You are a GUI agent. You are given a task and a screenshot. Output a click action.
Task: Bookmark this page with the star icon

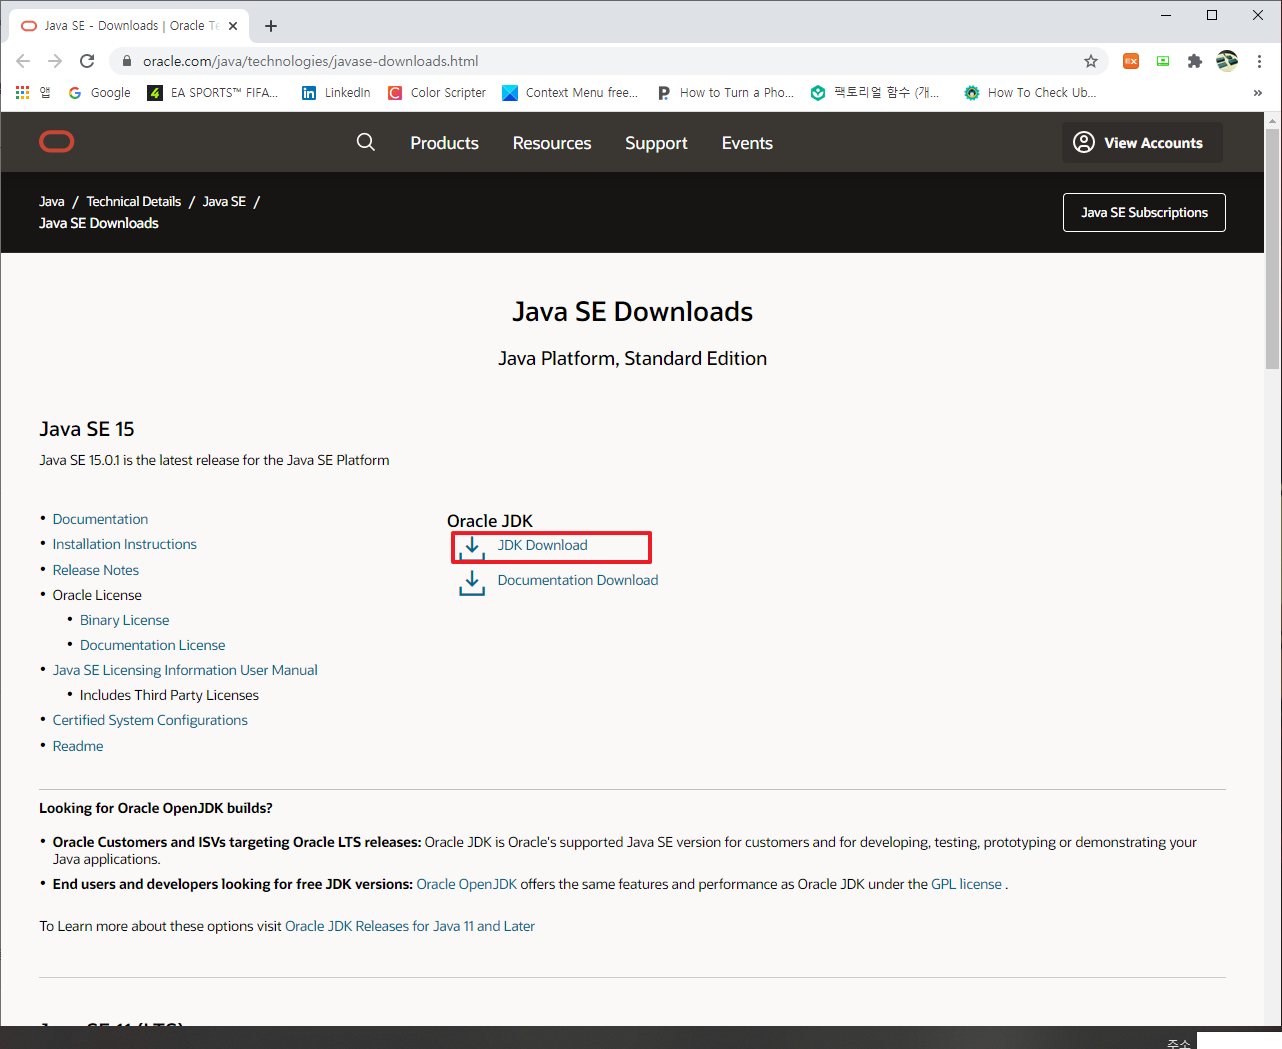pyautogui.click(x=1091, y=61)
